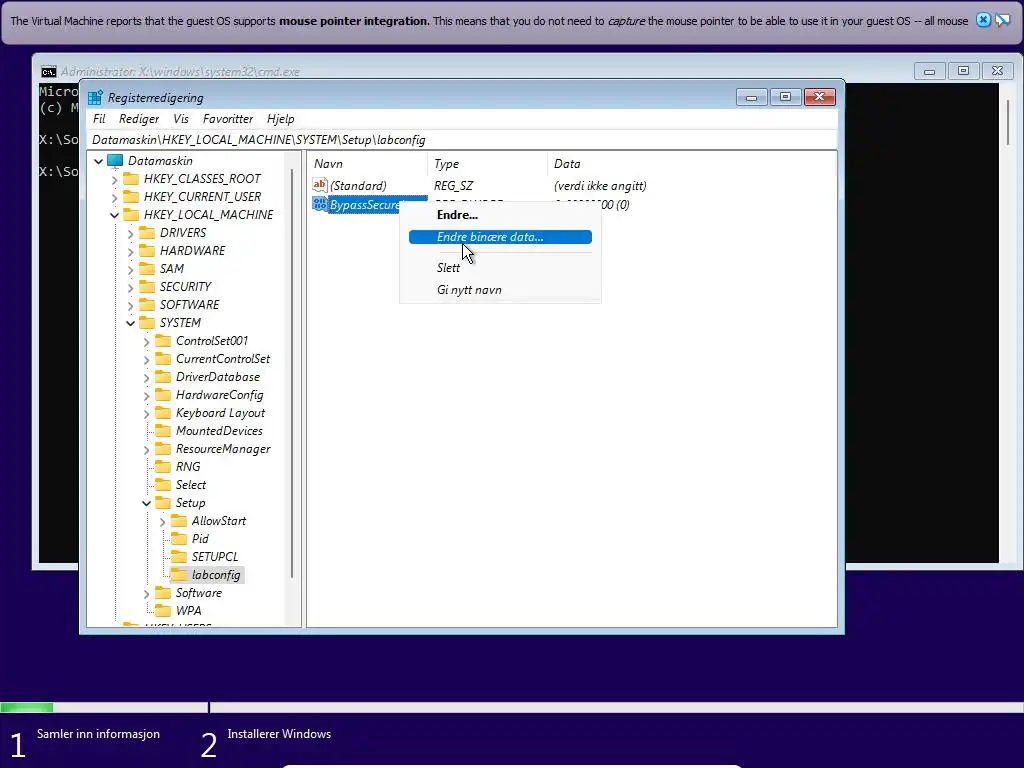The image size is (1024, 768).
Task: Close the Registerredigering window
Action: (x=820, y=97)
